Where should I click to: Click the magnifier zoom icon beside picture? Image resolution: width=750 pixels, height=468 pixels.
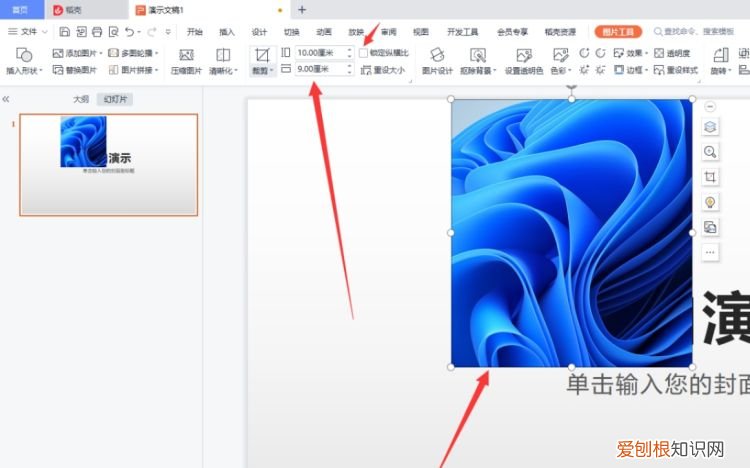pos(710,152)
